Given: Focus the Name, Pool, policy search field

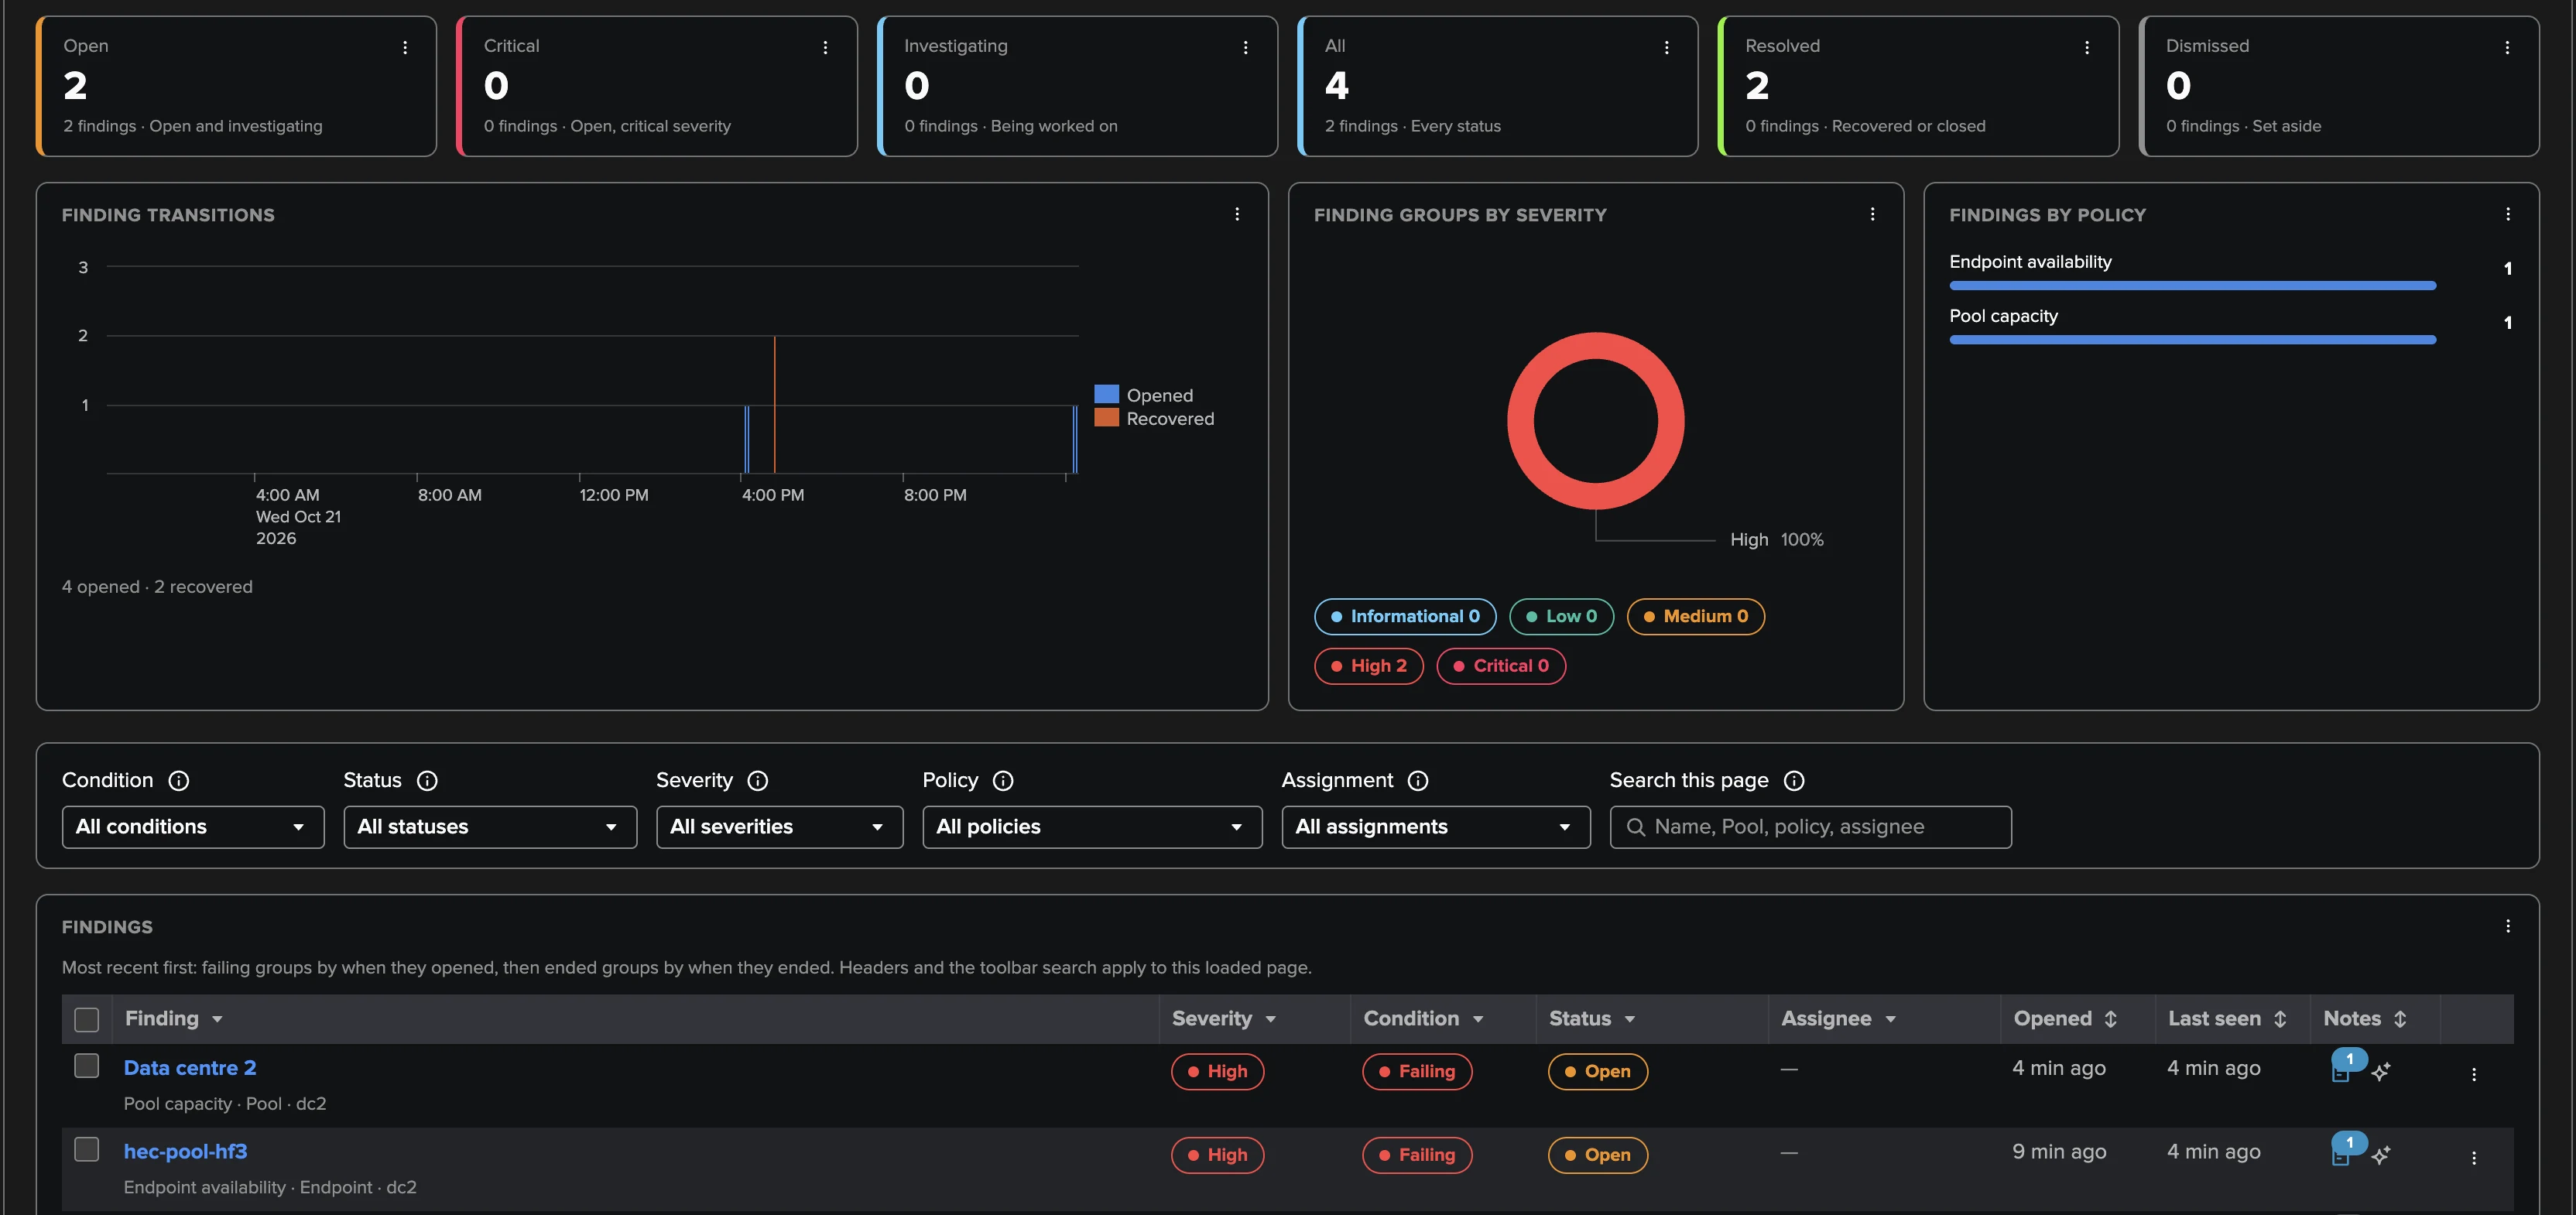Looking at the screenshot, I should point(1810,827).
